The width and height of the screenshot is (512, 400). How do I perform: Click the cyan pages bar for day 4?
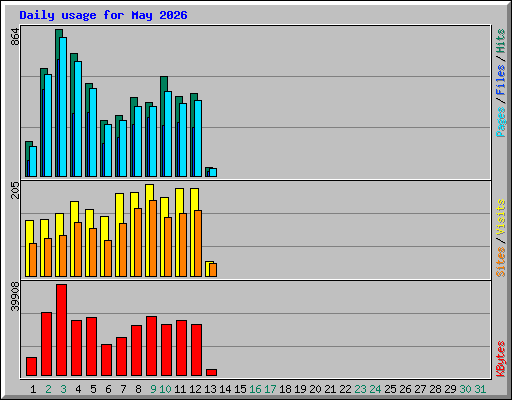point(78,119)
